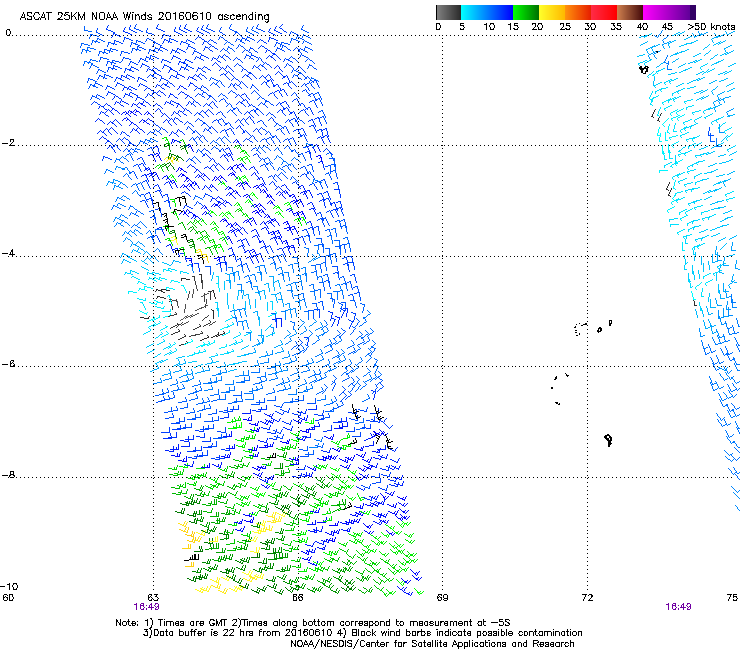Pick the green 15–20 knots colorbar segment
Screen dimensions: 740x650
[x=526, y=12]
